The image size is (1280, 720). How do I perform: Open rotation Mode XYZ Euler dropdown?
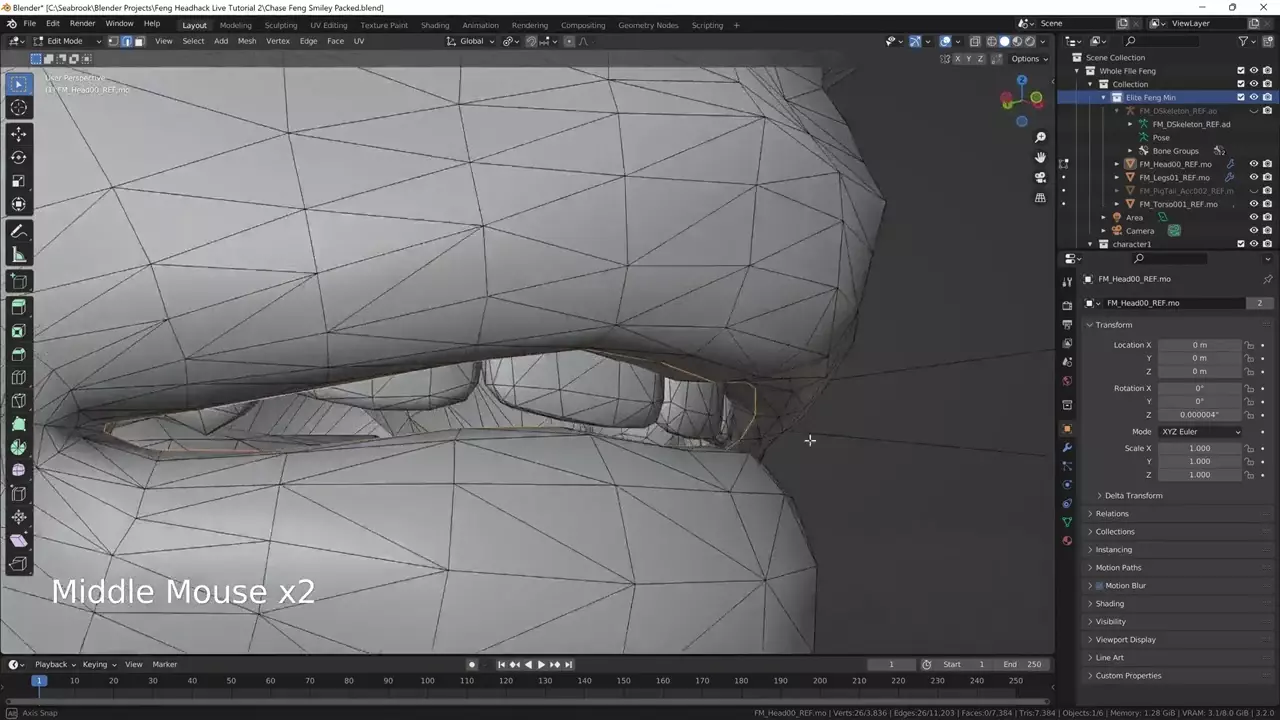(1199, 432)
